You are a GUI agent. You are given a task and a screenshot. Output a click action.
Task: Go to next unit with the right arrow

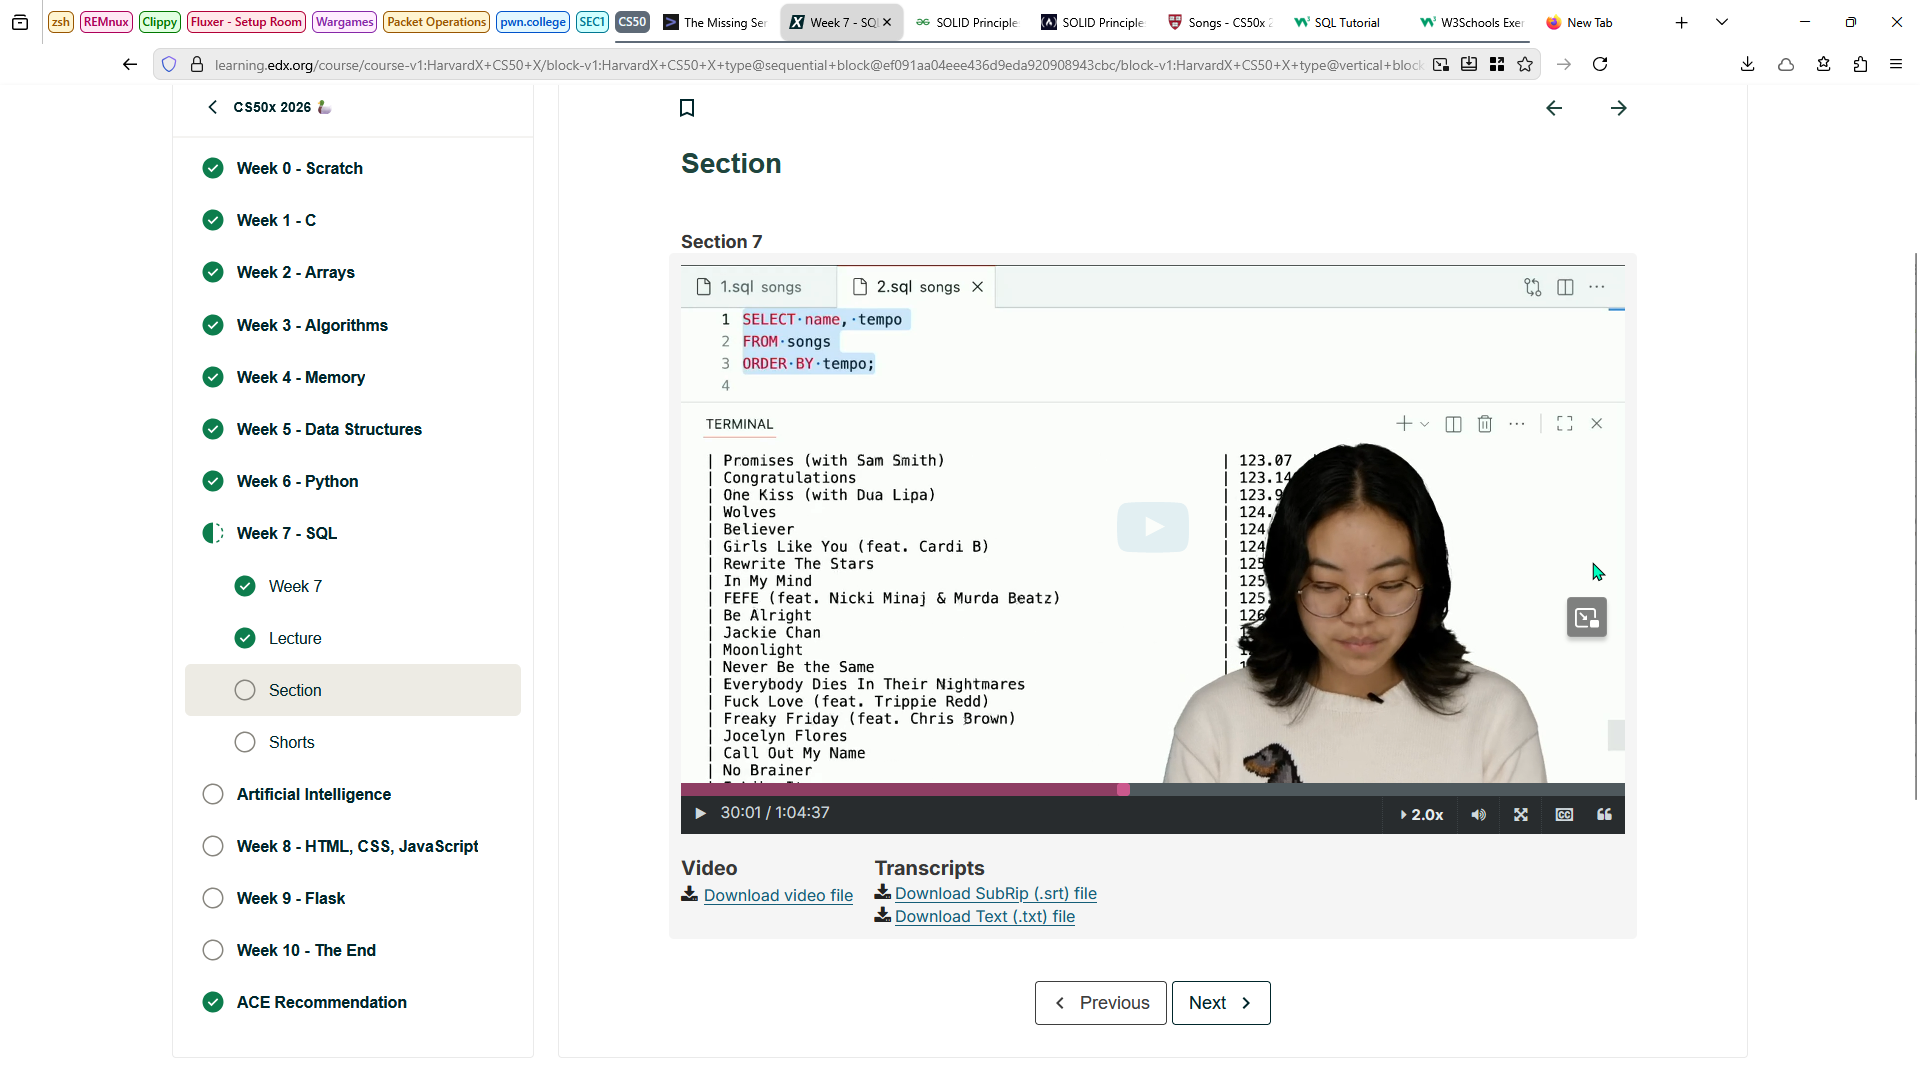point(1618,108)
